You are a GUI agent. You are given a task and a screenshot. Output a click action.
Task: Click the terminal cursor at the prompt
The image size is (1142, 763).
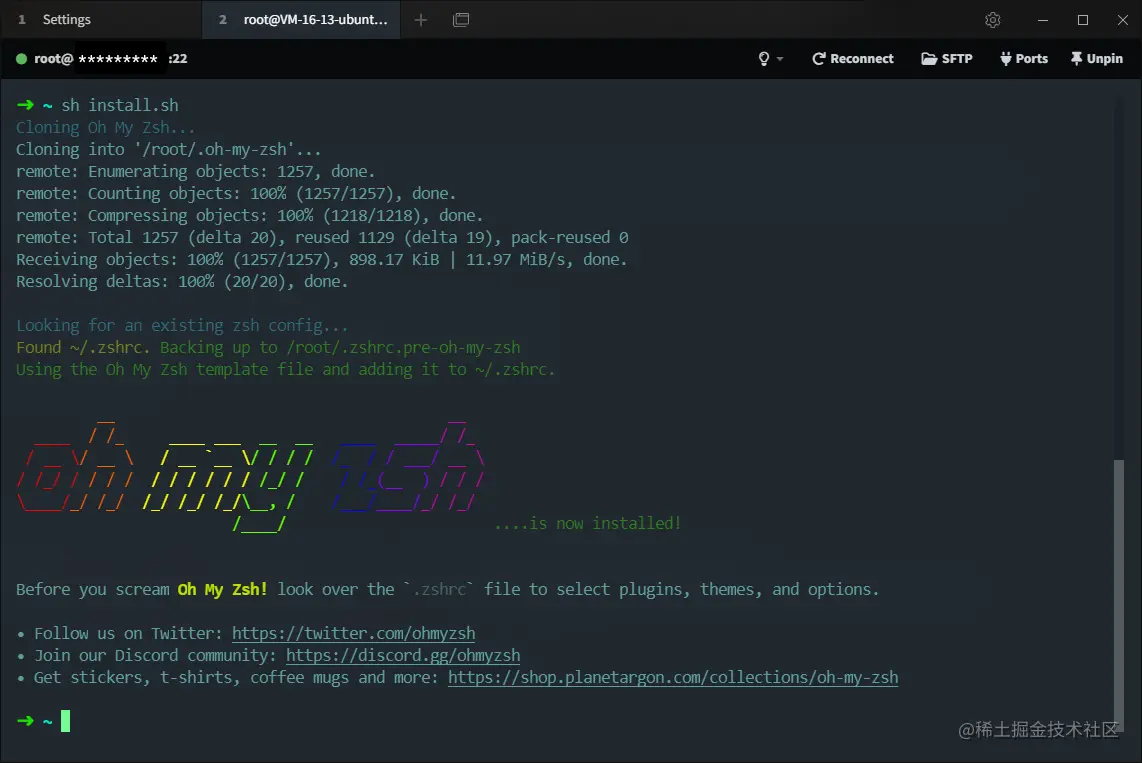[64, 720]
